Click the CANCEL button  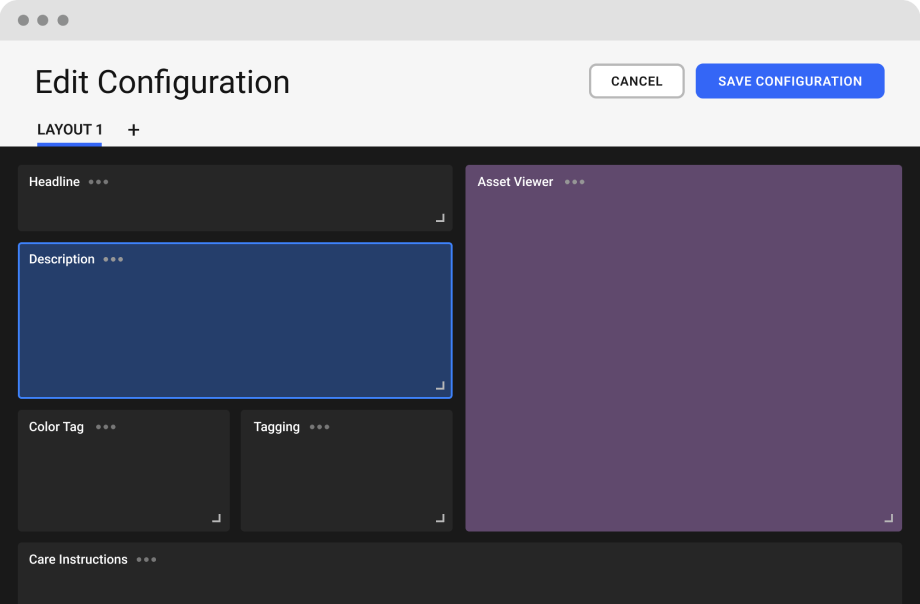(636, 81)
